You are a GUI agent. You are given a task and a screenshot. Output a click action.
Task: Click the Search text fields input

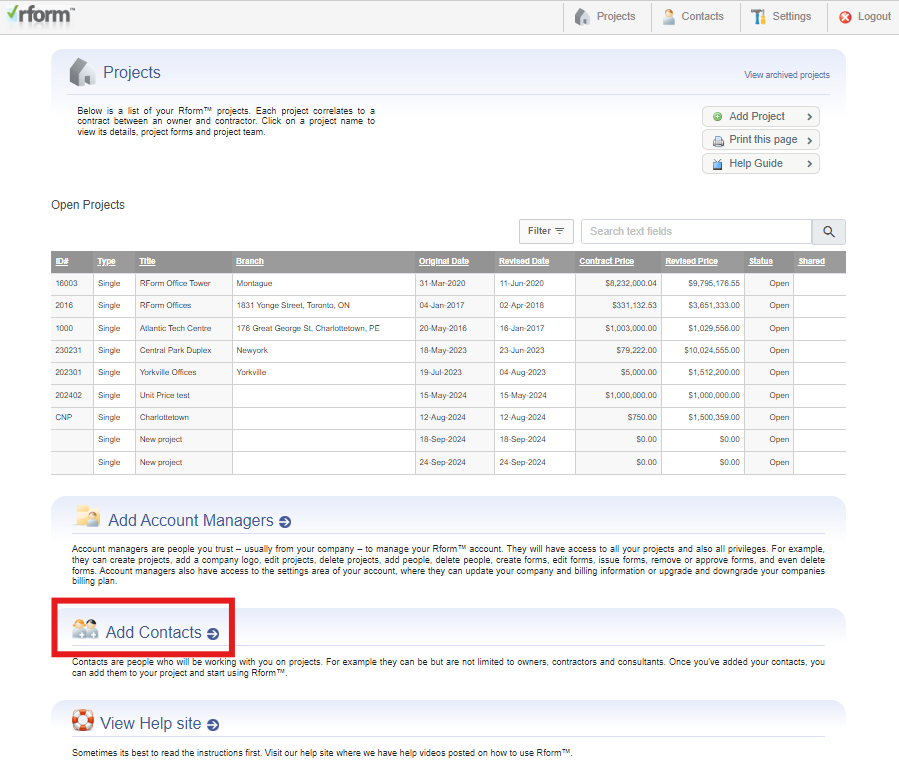696,232
